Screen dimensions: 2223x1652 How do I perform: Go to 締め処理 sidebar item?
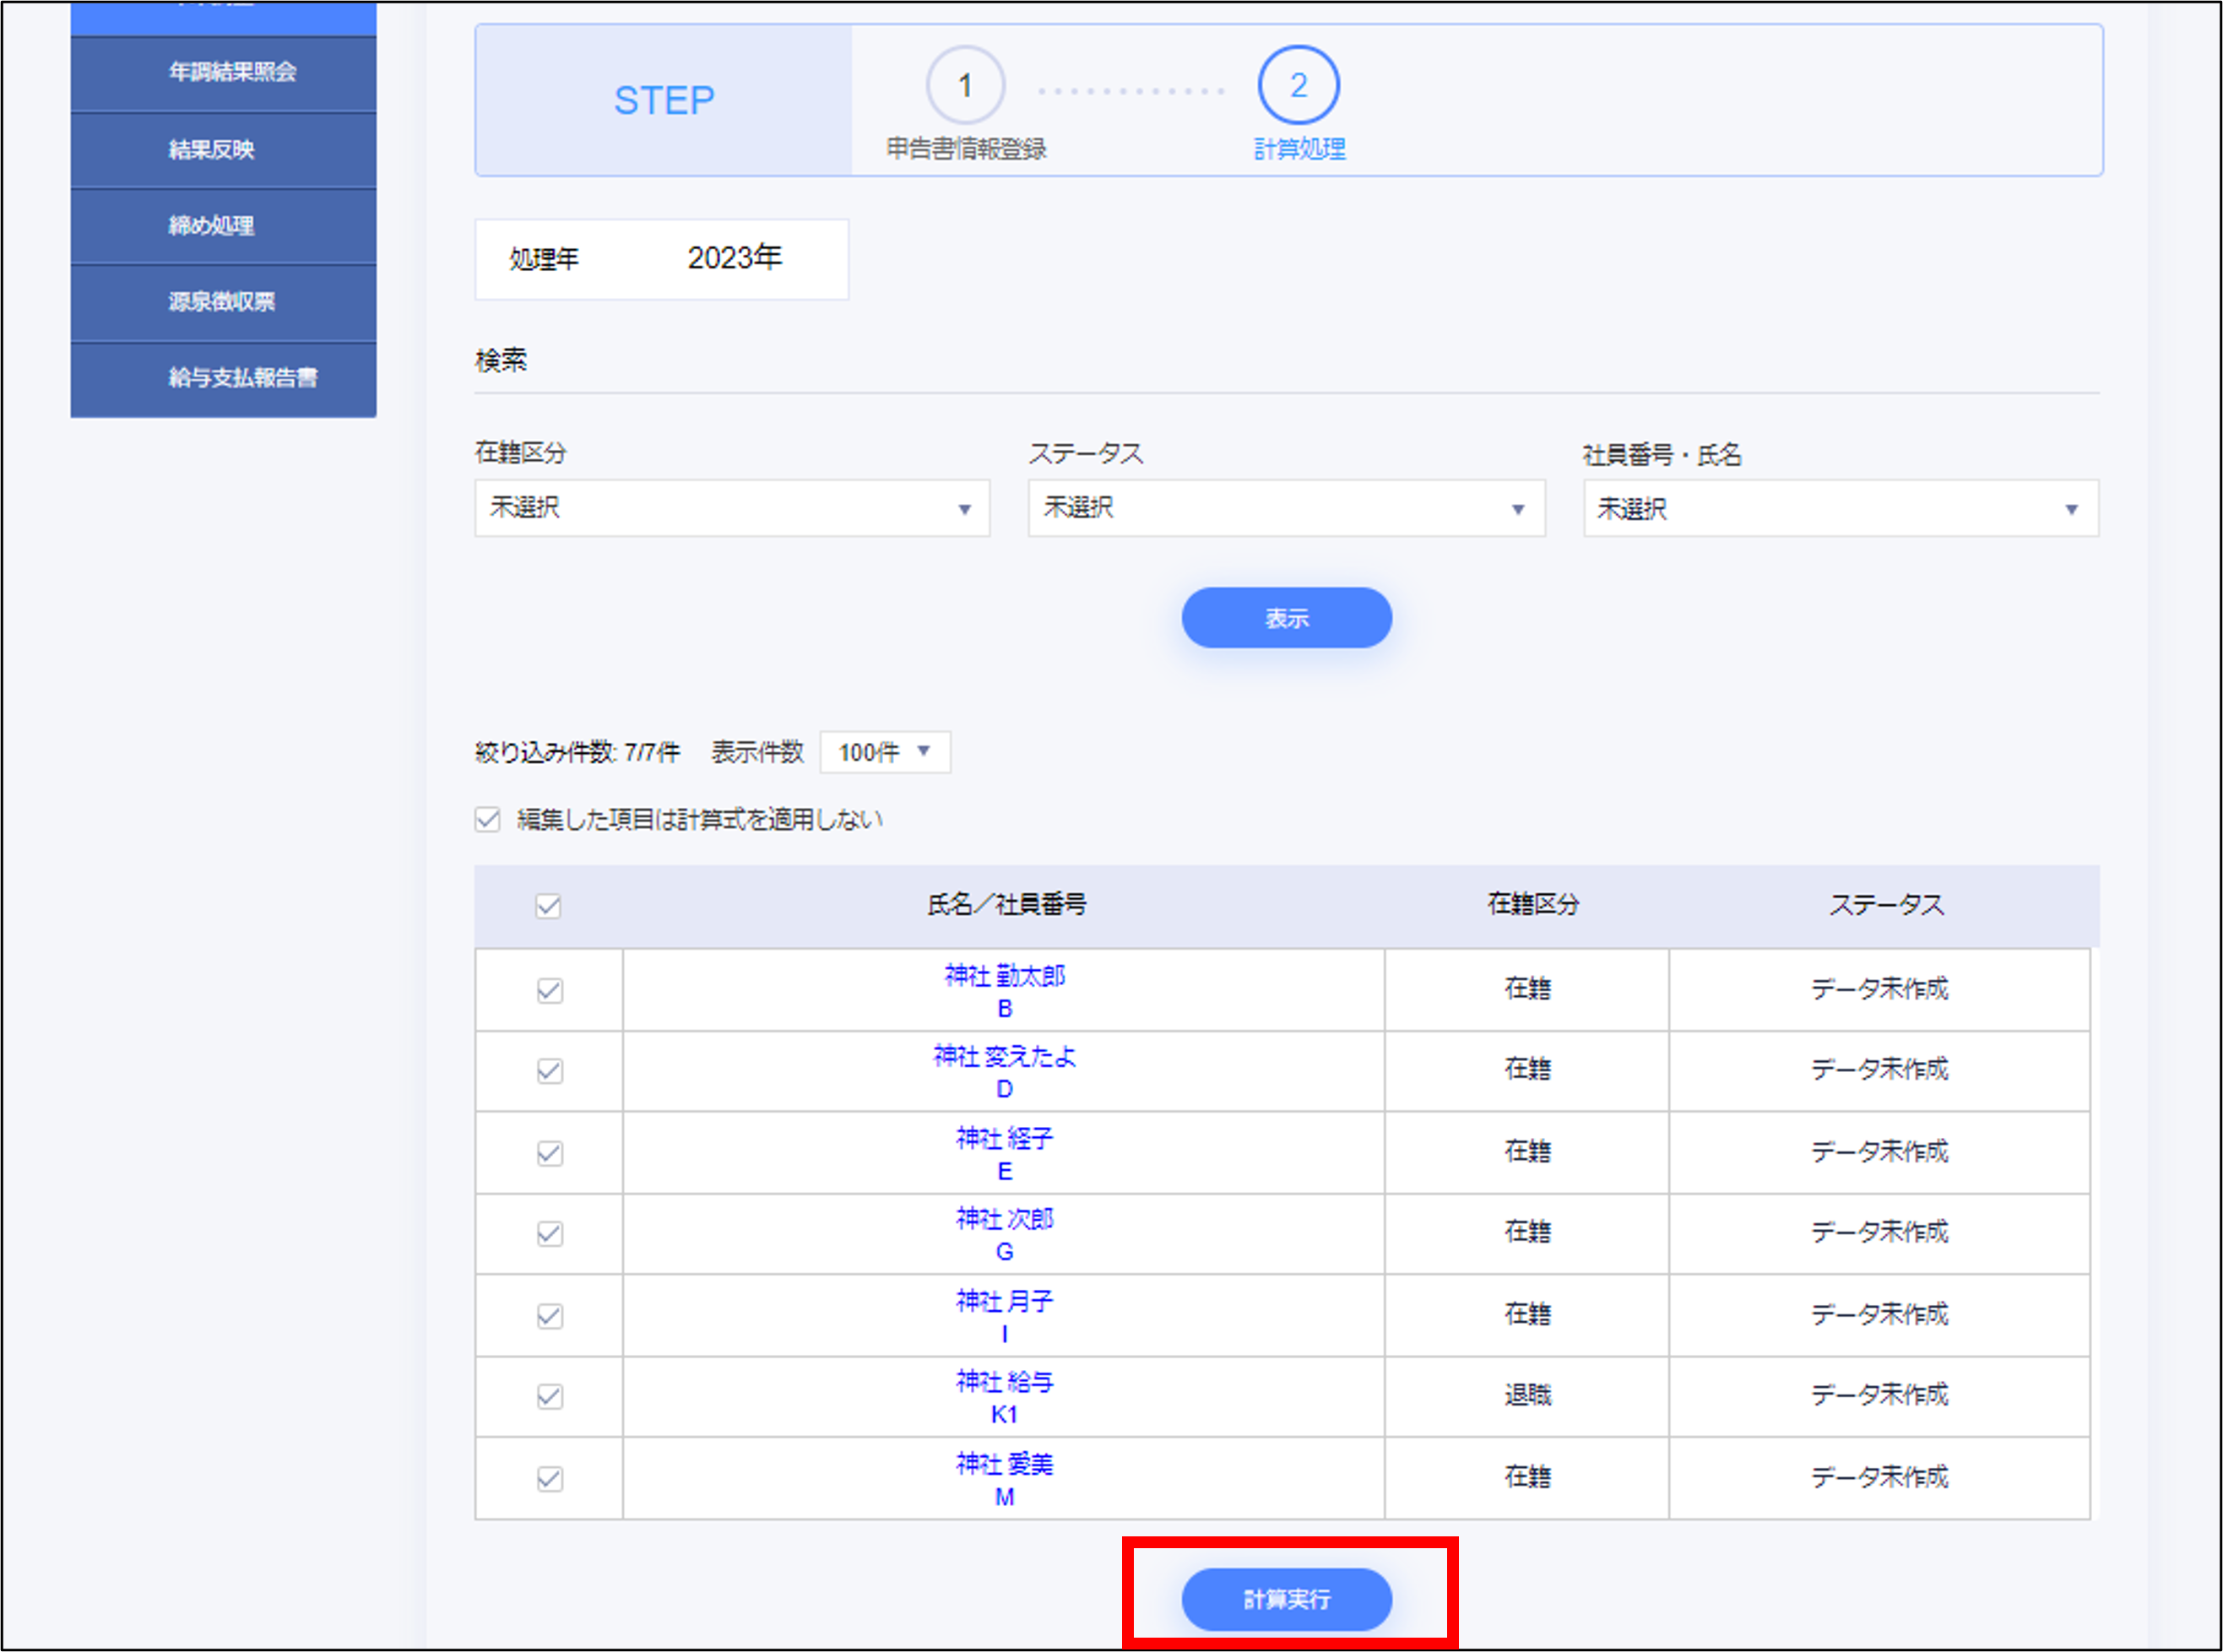[x=211, y=226]
